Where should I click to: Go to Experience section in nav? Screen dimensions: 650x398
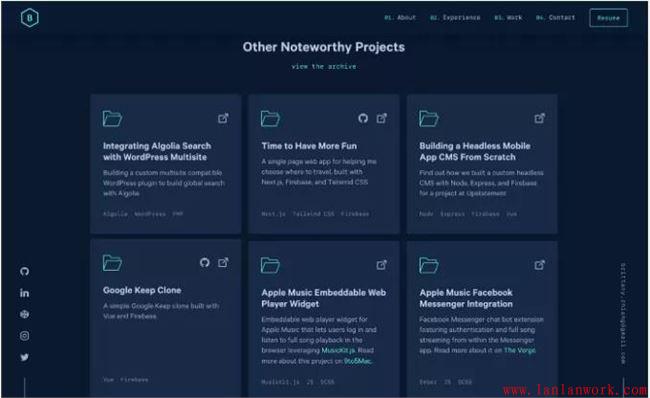click(x=455, y=17)
